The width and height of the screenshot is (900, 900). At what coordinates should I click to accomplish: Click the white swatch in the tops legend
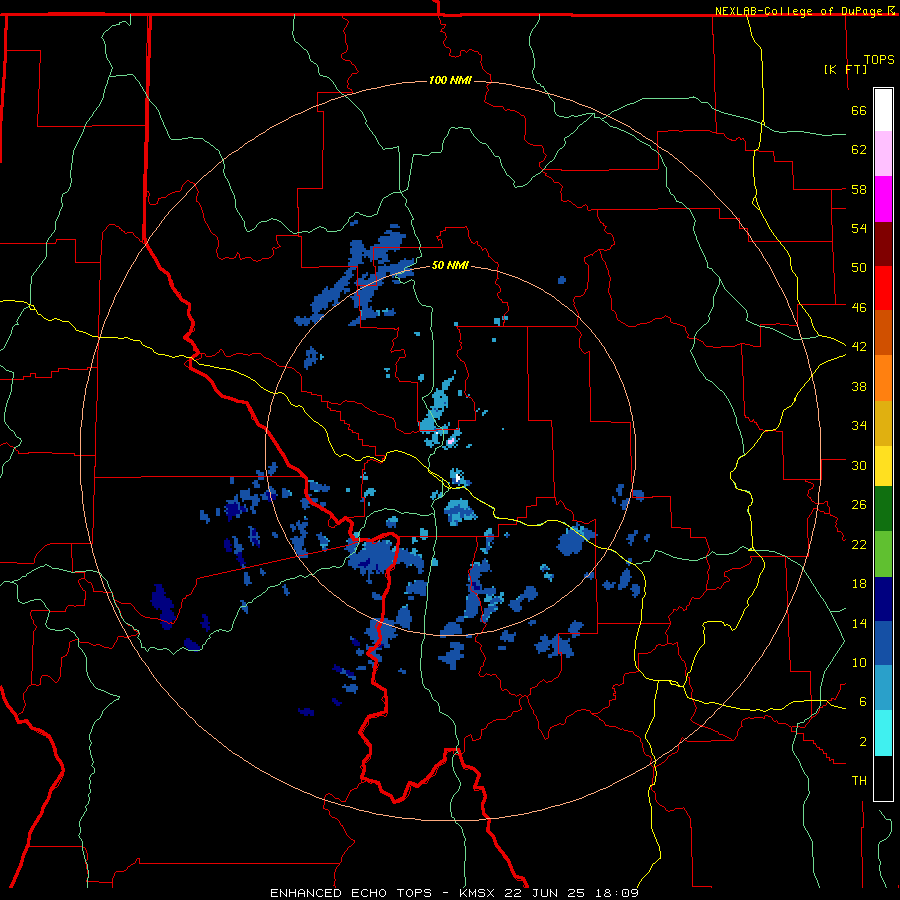pyautogui.click(x=883, y=110)
